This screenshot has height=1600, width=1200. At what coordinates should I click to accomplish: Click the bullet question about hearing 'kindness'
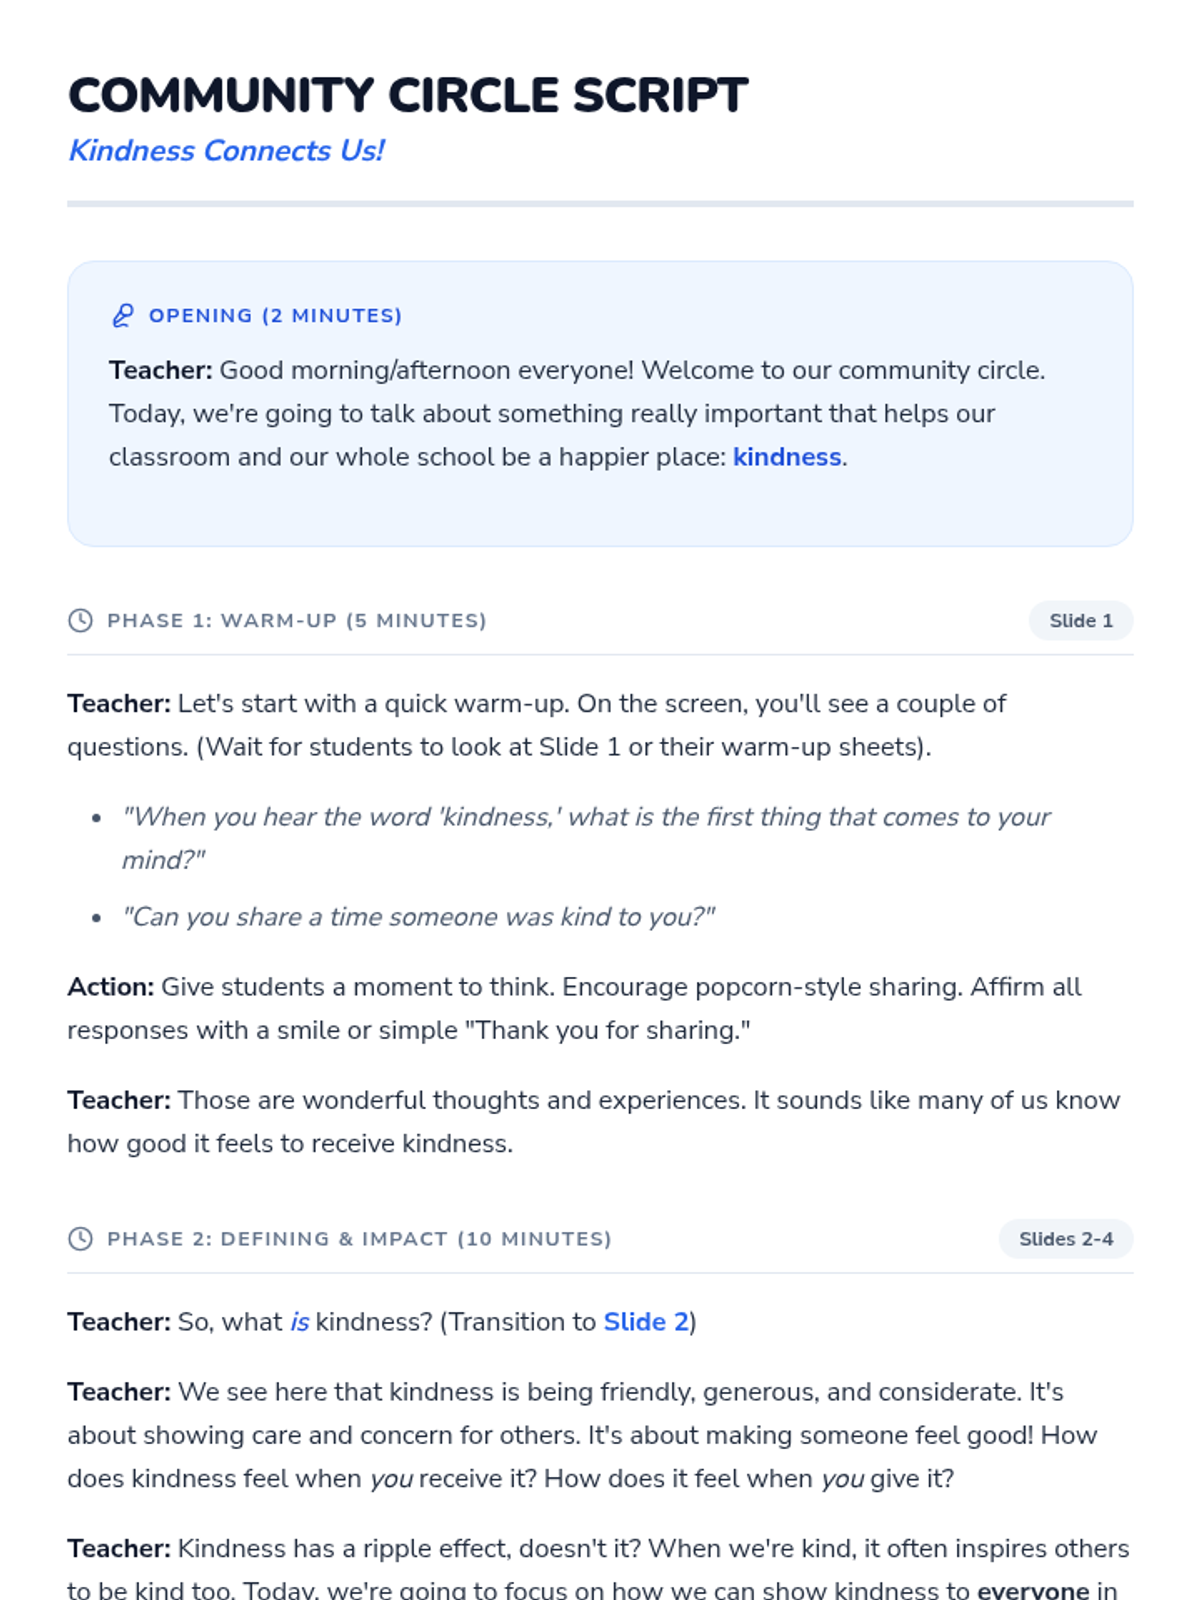pyautogui.click(x=585, y=818)
